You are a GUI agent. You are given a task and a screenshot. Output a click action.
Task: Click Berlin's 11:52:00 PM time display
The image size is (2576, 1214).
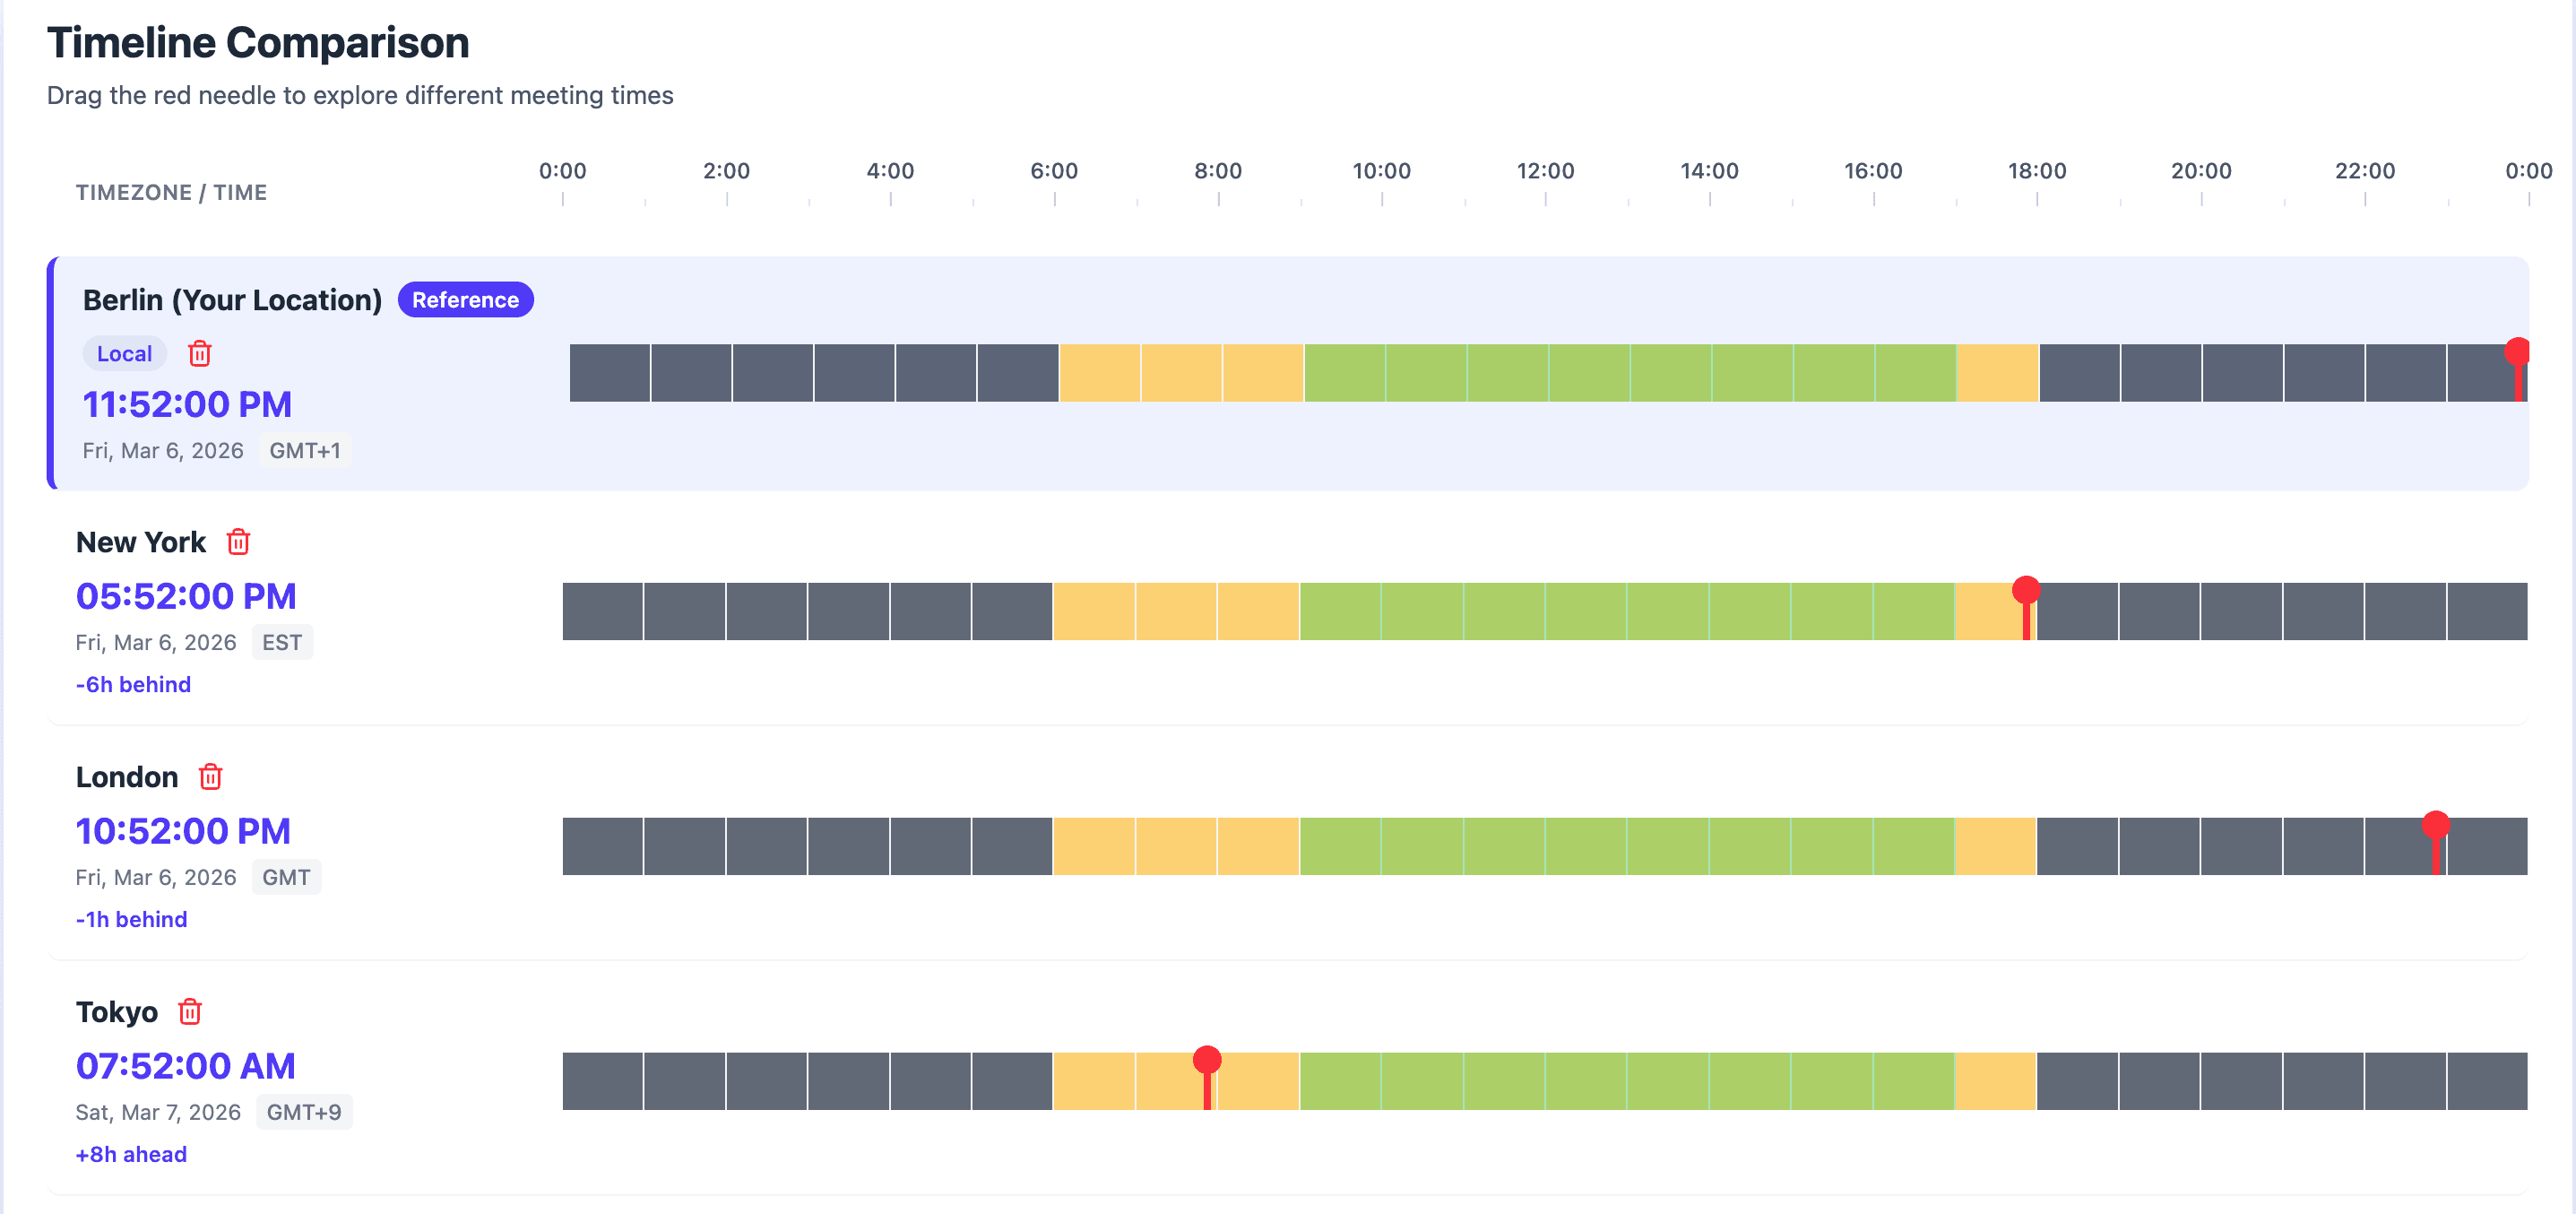point(187,405)
